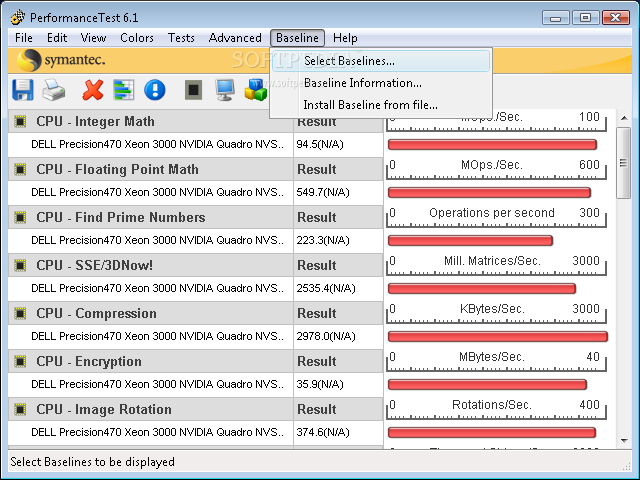Click the DELL Precision470 row under Integer Math
The width and height of the screenshot is (640, 480).
click(x=151, y=144)
